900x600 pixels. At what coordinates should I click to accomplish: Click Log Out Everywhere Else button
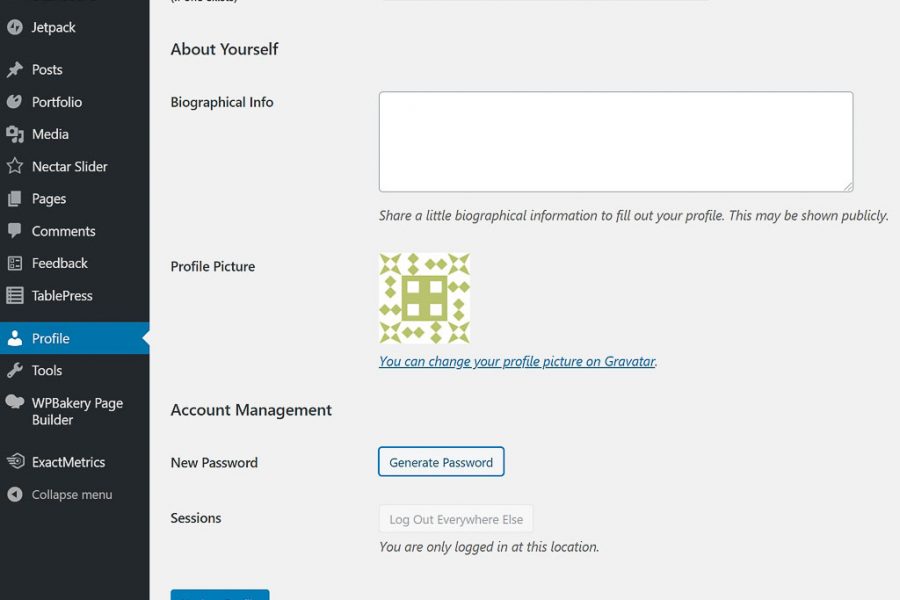(x=456, y=519)
